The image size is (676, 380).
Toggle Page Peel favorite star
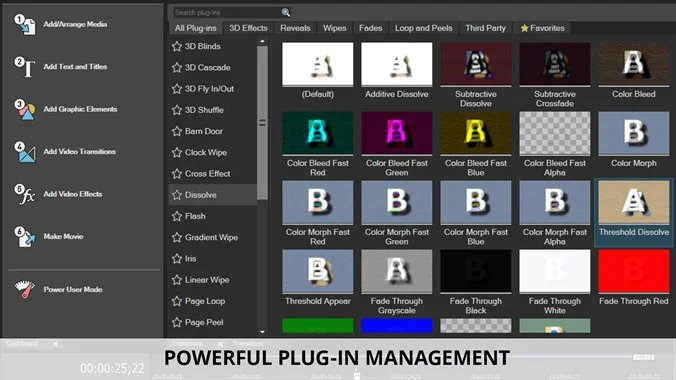177,322
